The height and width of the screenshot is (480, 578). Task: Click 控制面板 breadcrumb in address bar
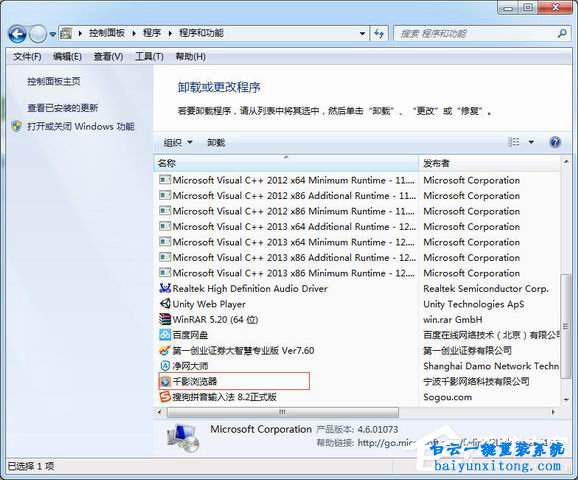107,33
